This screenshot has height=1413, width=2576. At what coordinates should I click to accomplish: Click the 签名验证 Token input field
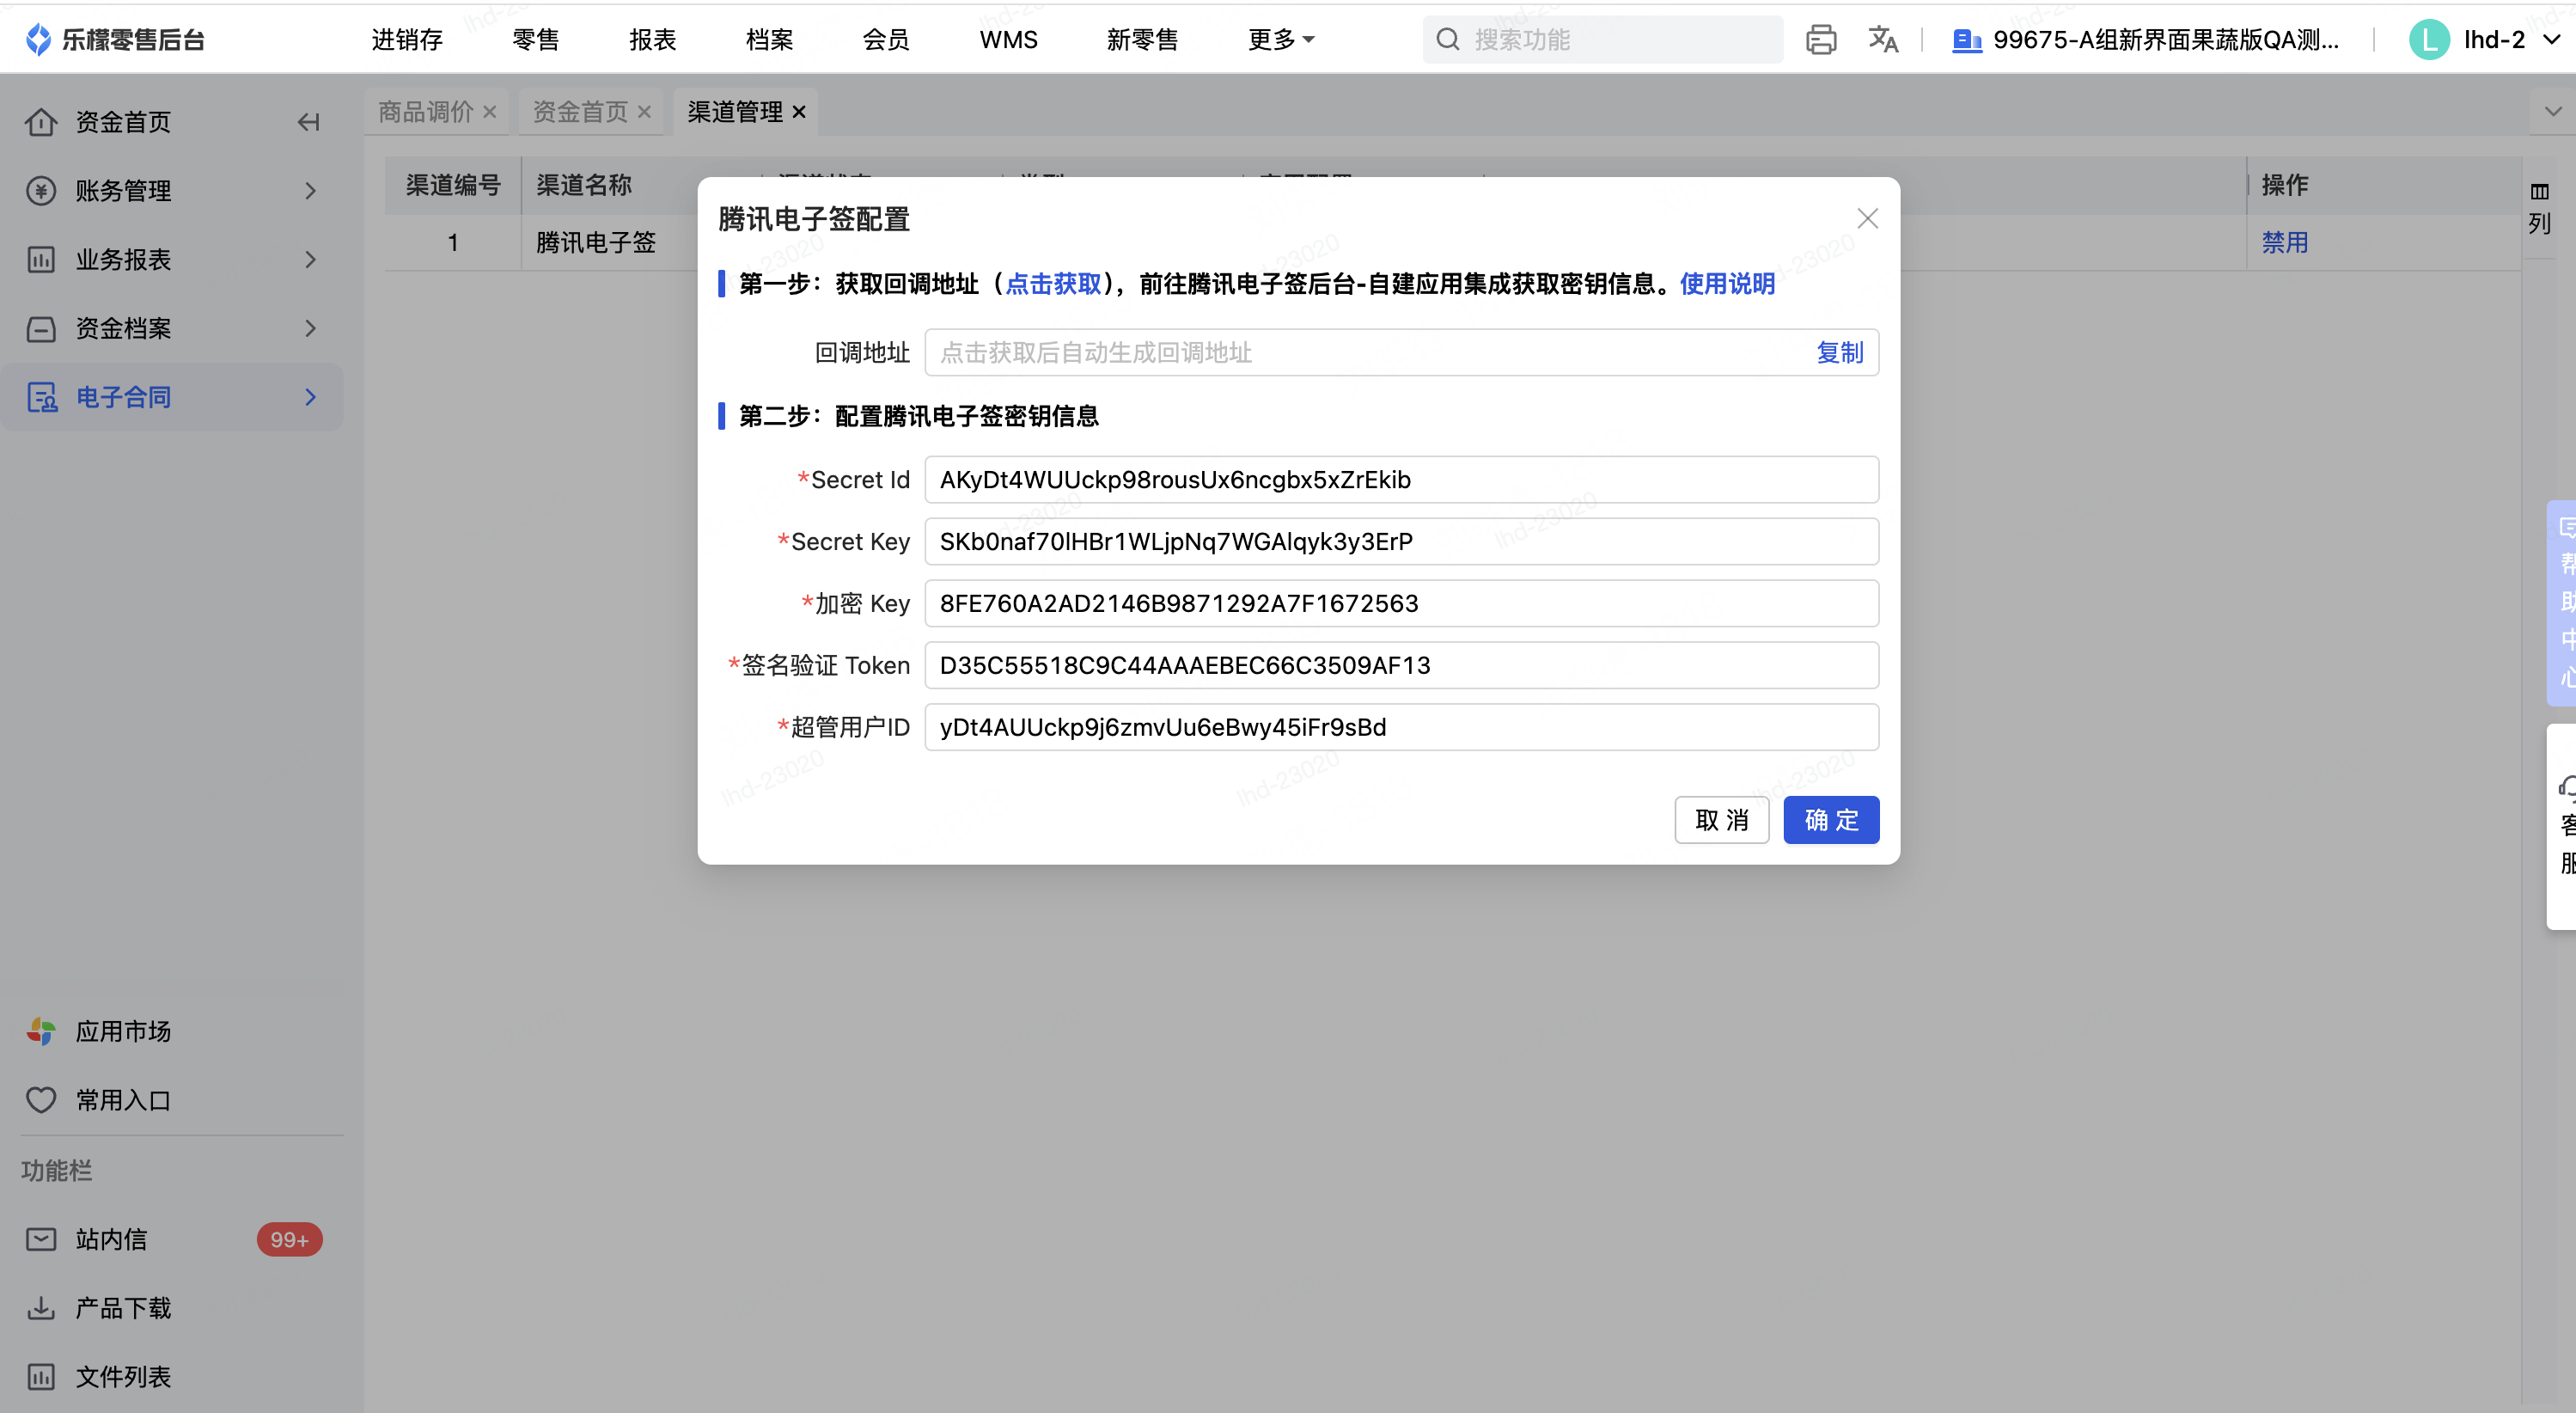pyautogui.click(x=1402, y=665)
